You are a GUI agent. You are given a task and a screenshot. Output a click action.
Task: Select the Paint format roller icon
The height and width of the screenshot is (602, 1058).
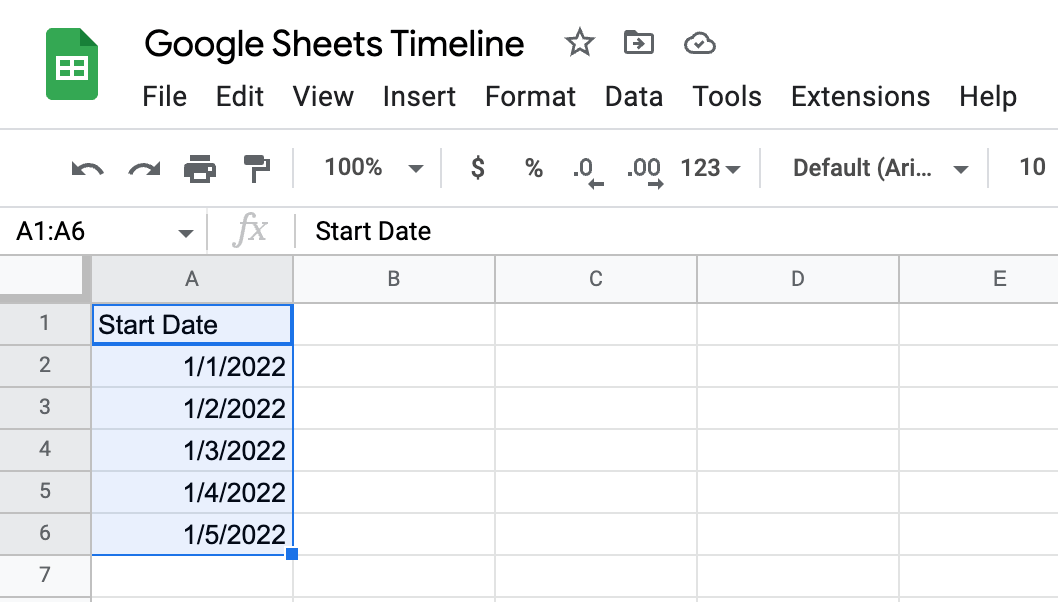click(256, 168)
